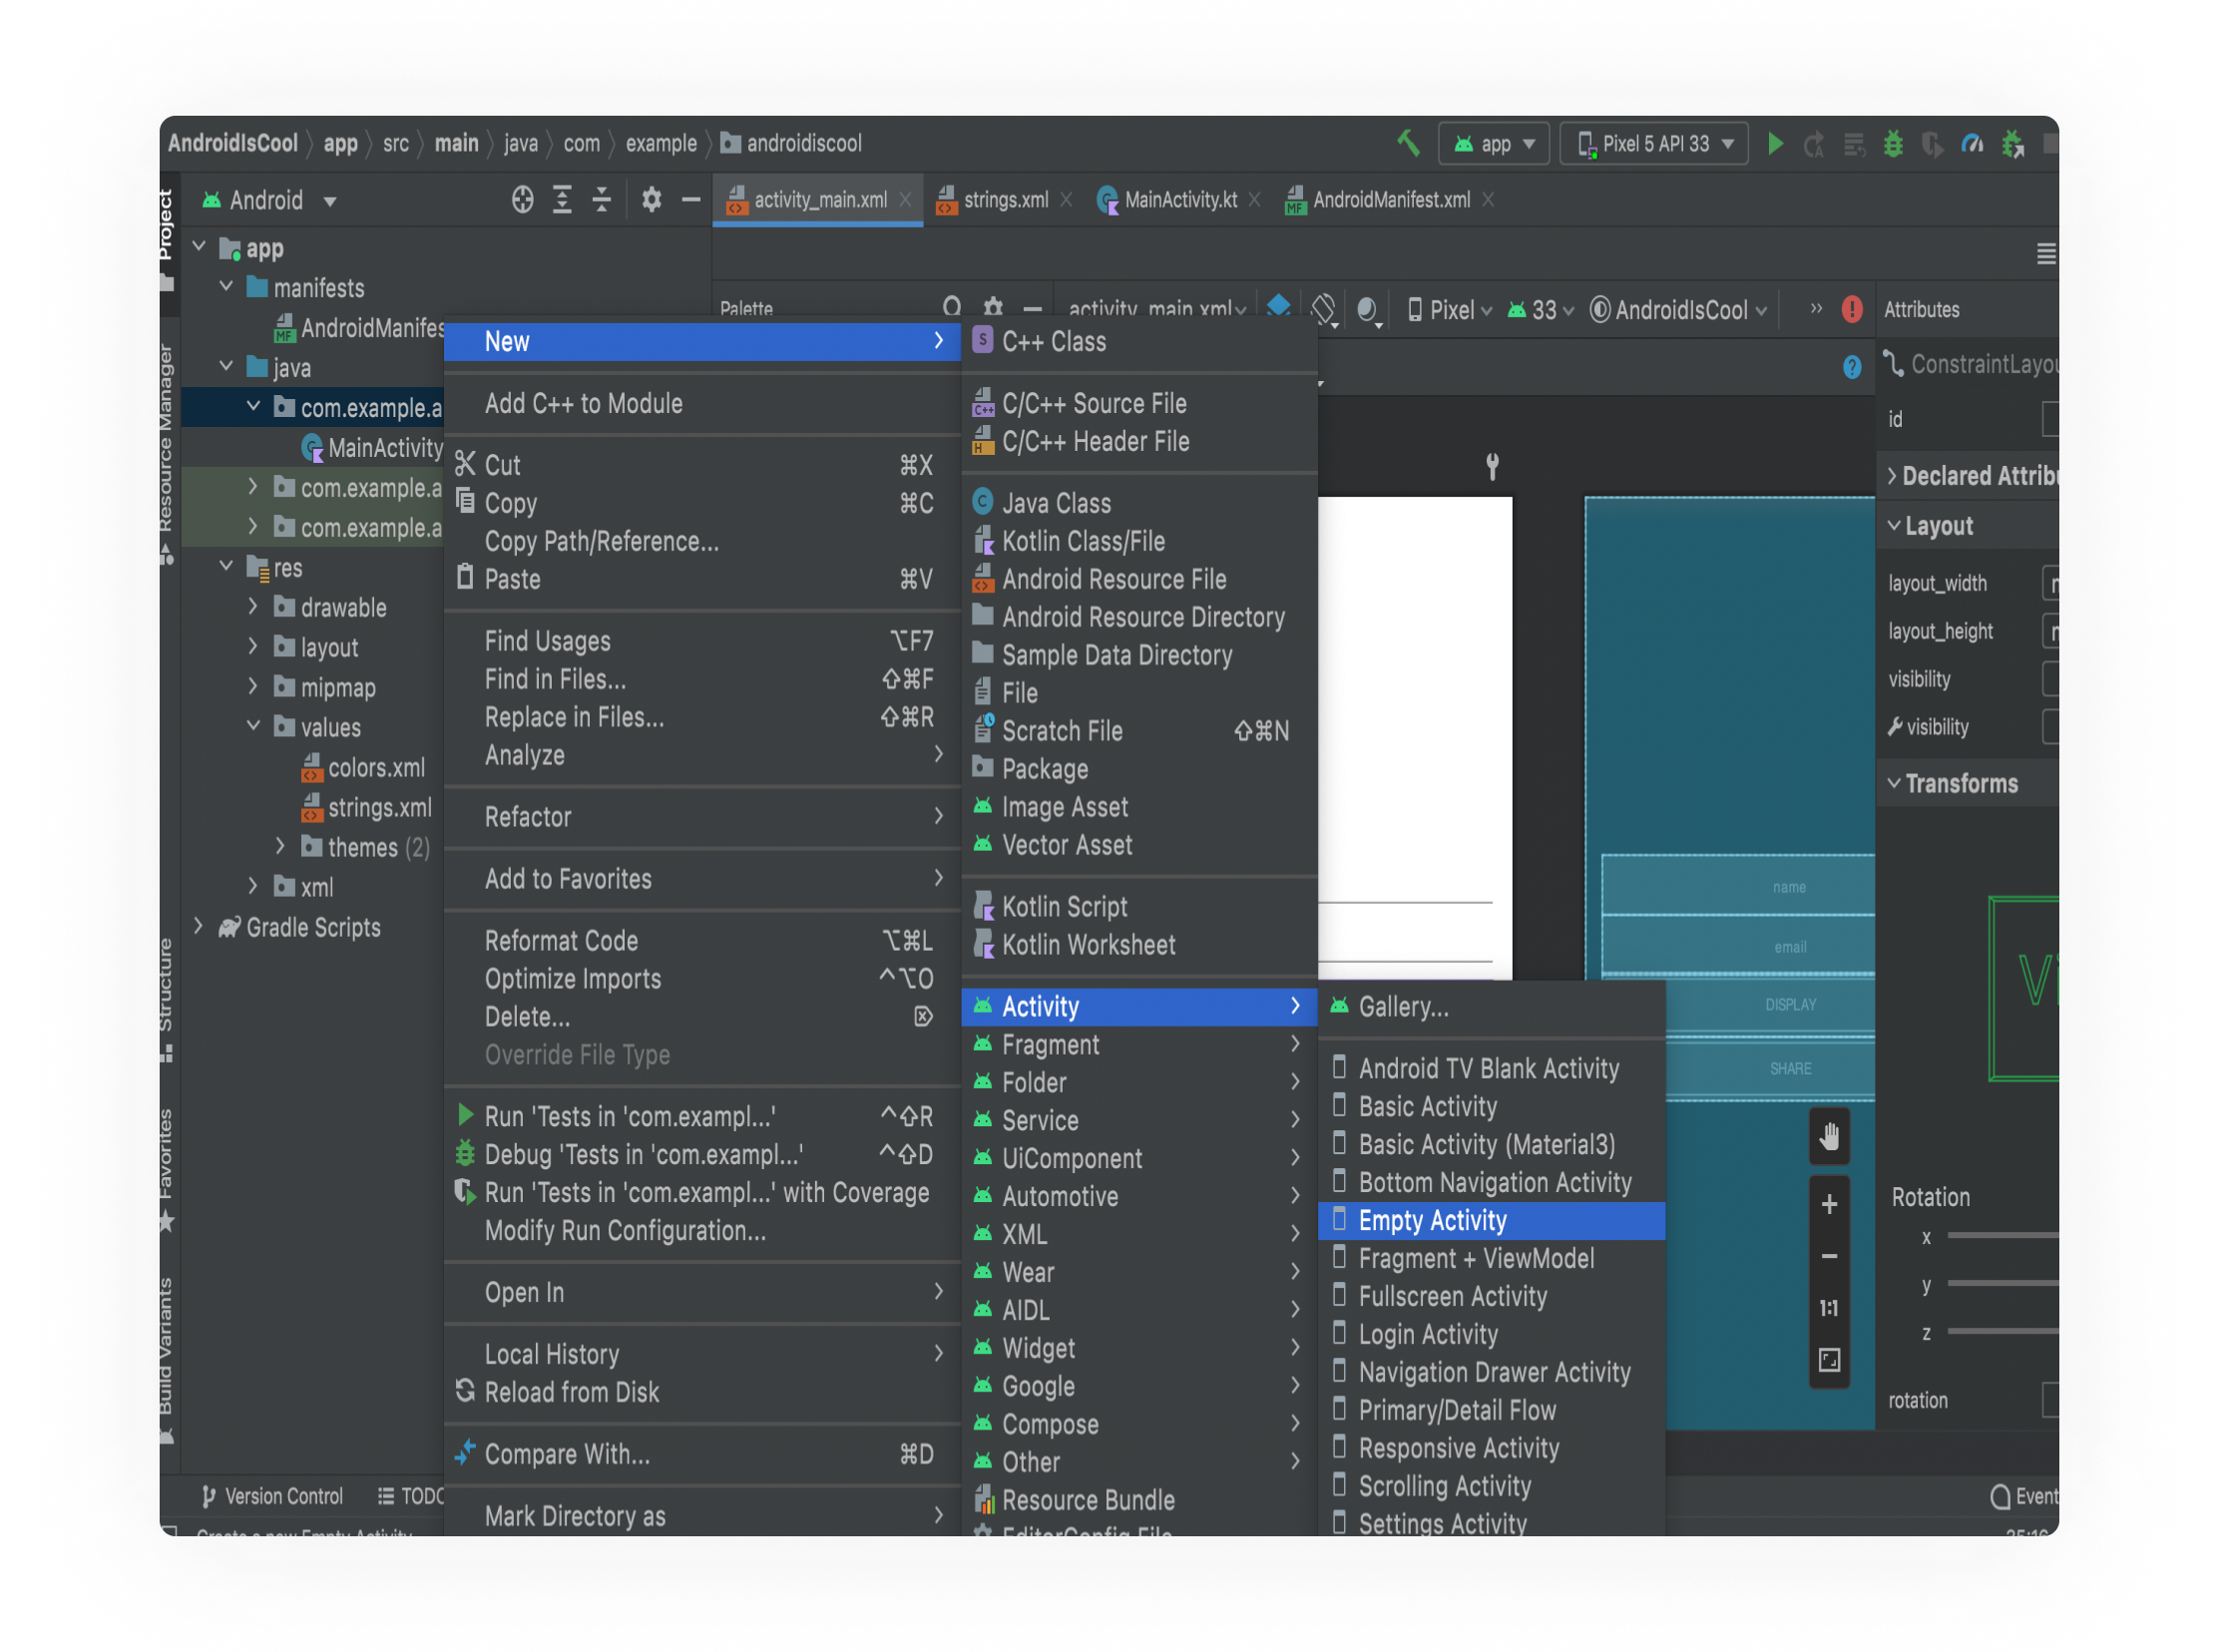The height and width of the screenshot is (1652, 2219).
Task: Click the blue help question mark icon
Action: (x=1851, y=367)
